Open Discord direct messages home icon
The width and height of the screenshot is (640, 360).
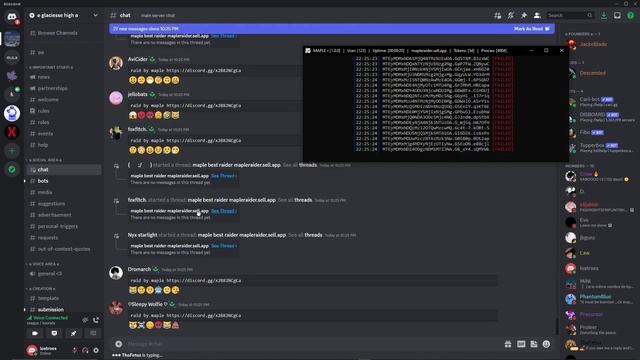(12, 17)
